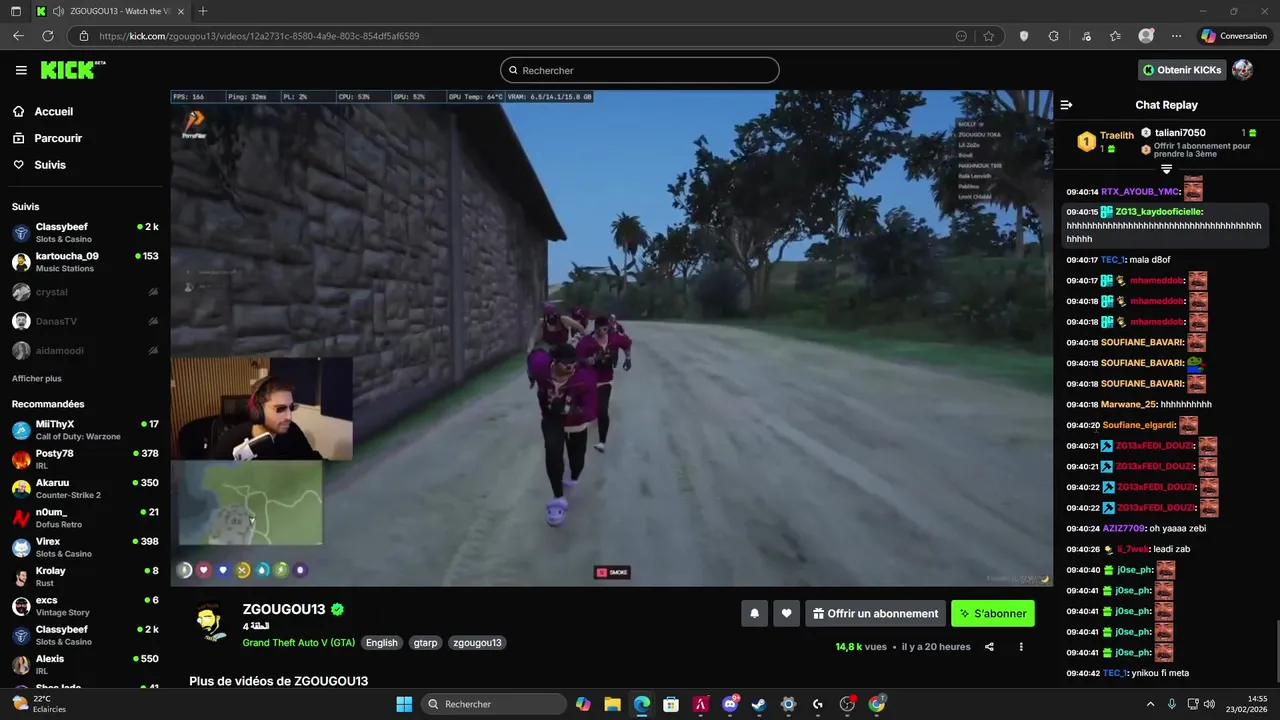
Task: Open the user profile avatar menu
Action: (1243, 70)
